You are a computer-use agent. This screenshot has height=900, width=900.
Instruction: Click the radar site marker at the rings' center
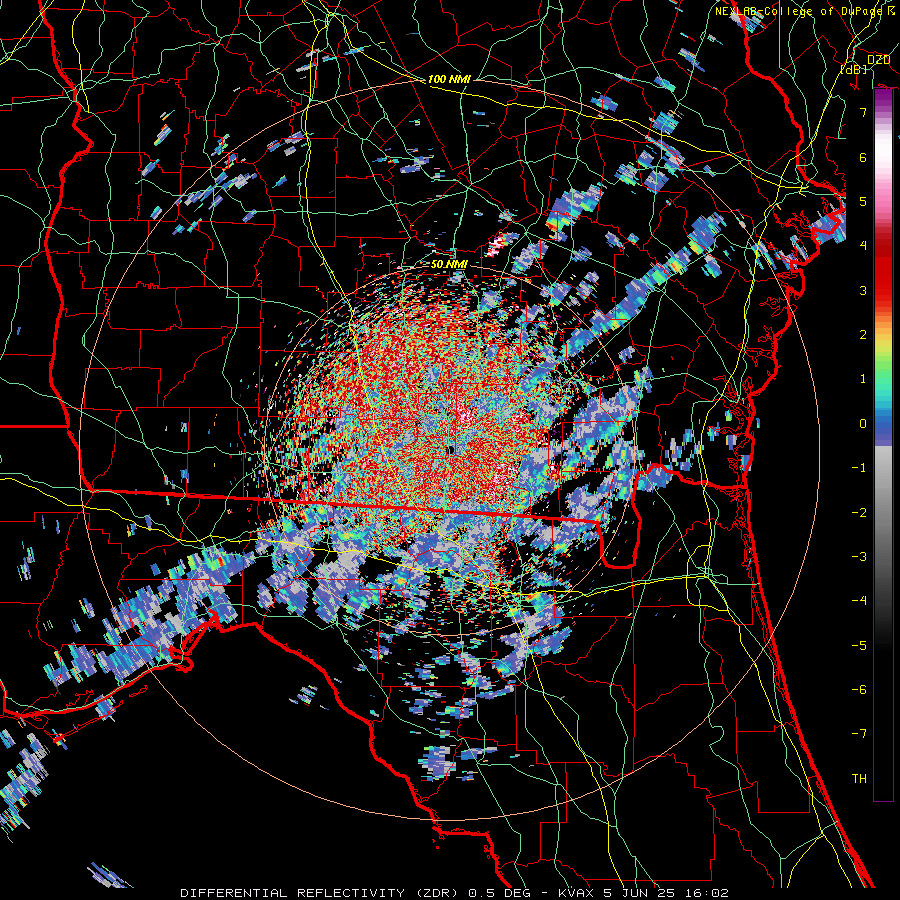tap(451, 450)
